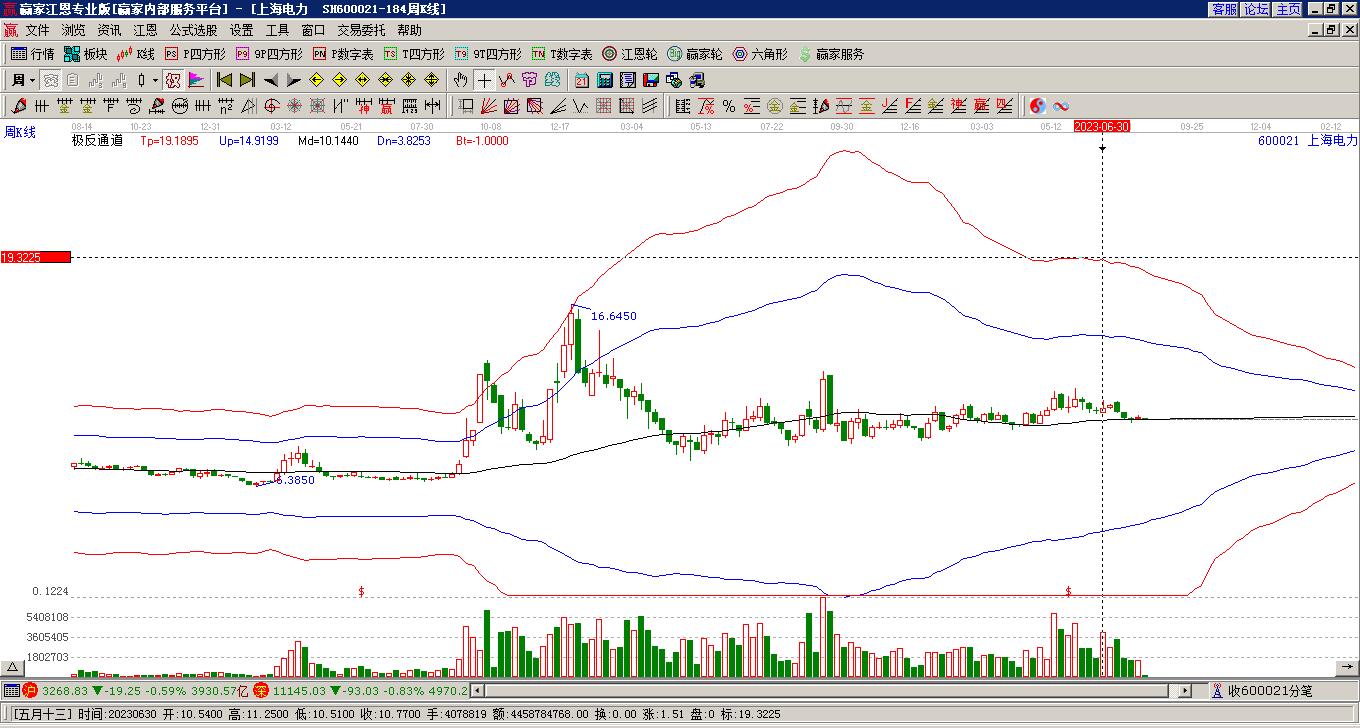Toggle the 权 price adjustment button

(173, 80)
